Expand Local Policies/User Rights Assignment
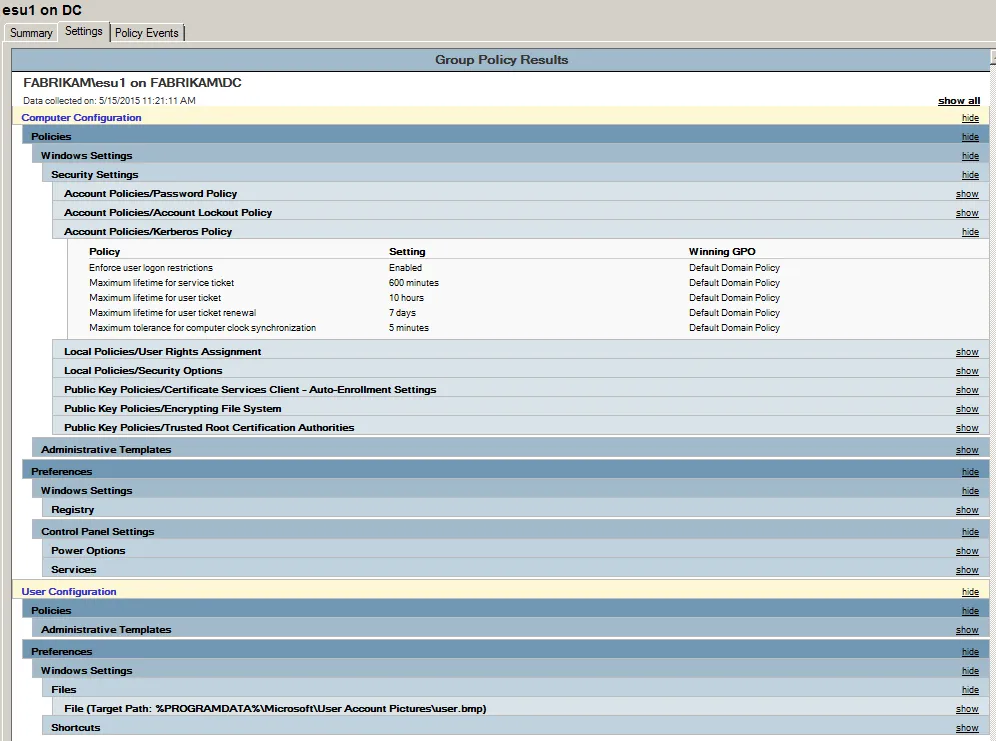 coord(967,352)
